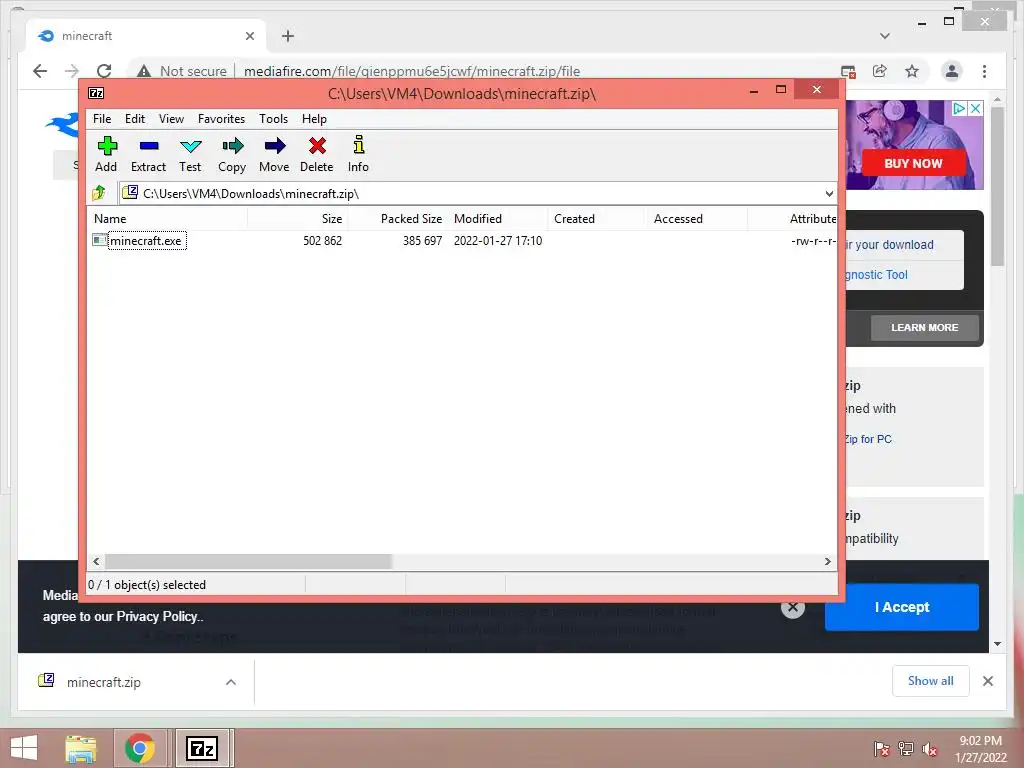1024x768 pixels.
Task: Sort by the Modified column
Action: coord(498,219)
